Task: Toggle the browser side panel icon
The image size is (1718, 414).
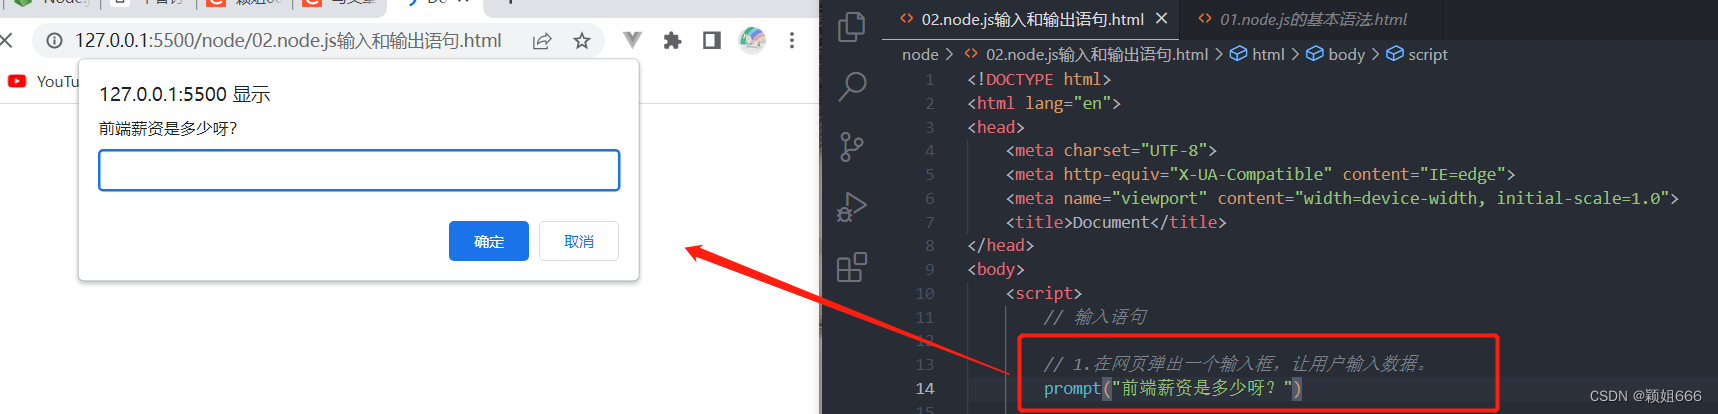Action: 712,41
